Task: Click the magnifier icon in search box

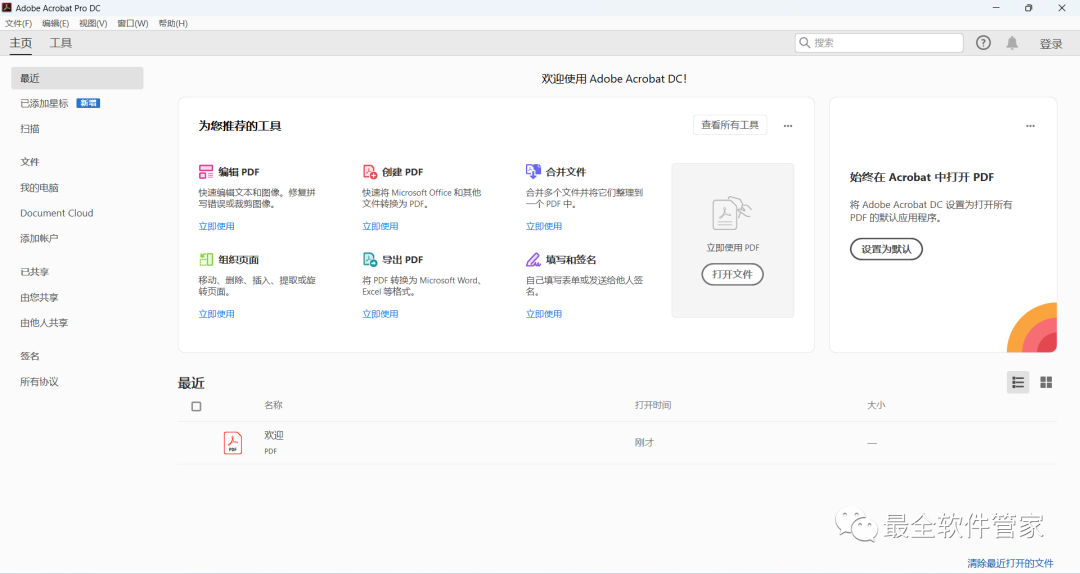Action: [804, 43]
